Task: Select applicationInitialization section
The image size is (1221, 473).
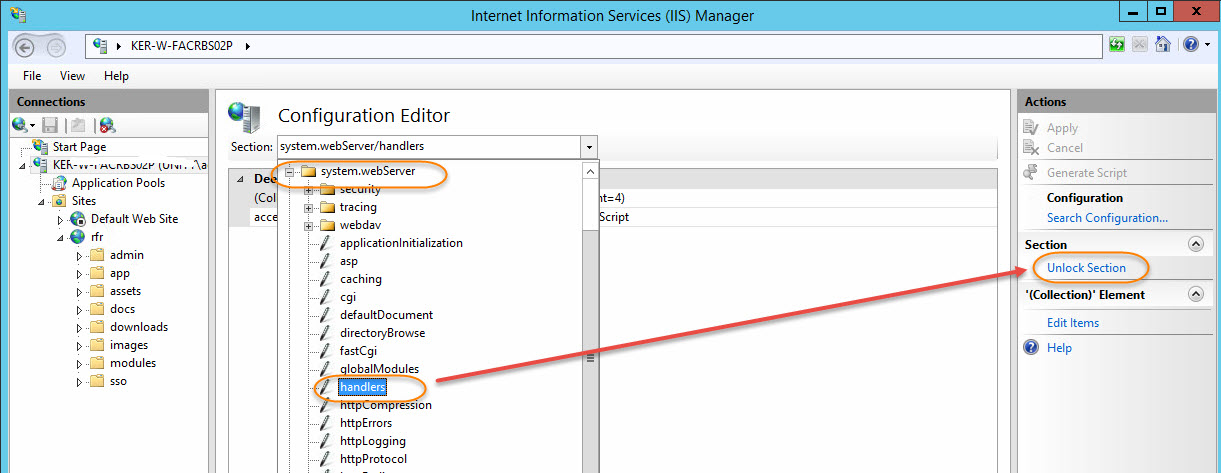Action: coord(401,243)
